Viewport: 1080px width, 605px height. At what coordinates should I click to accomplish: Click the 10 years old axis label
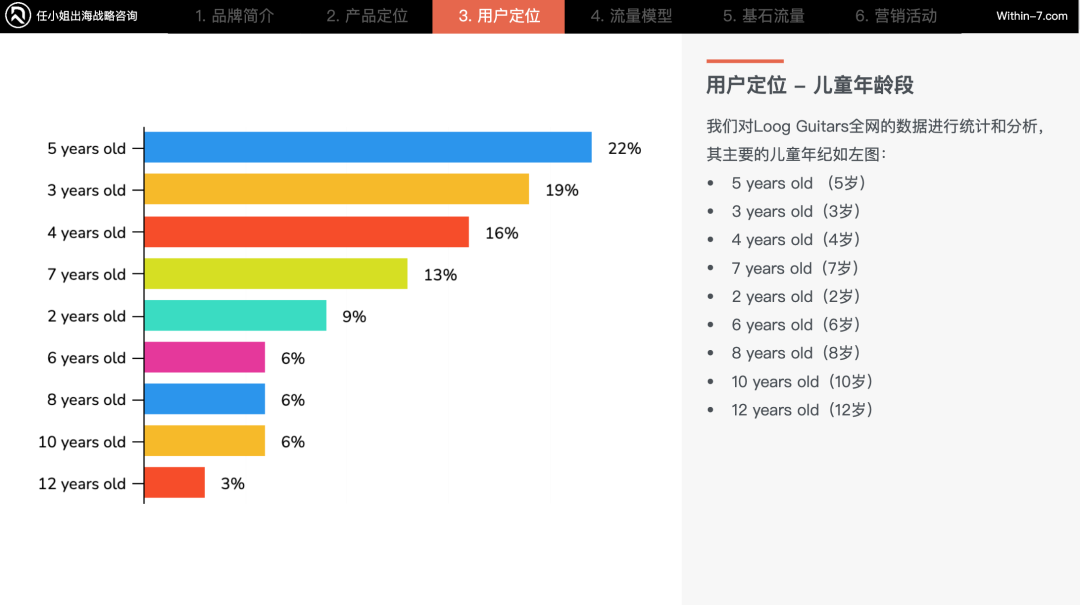point(82,442)
